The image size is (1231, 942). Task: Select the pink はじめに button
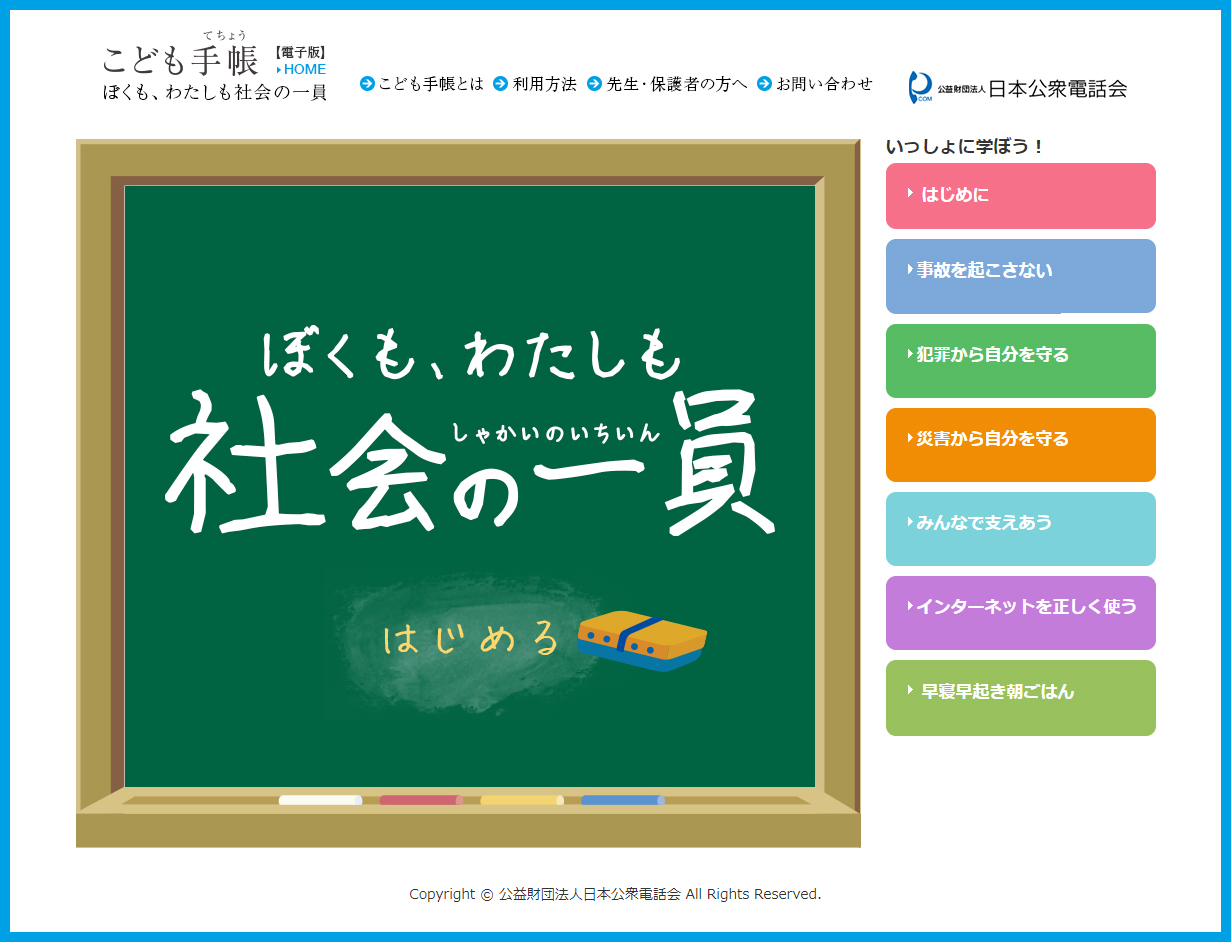[x=1020, y=196]
